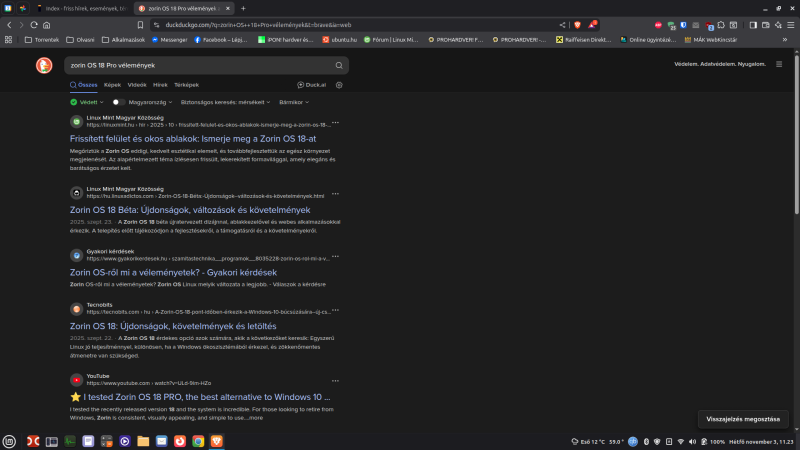Open the Adblock Plus extension
The width and height of the screenshot is (800, 450).
pyautogui.click(x=658, y=24)
